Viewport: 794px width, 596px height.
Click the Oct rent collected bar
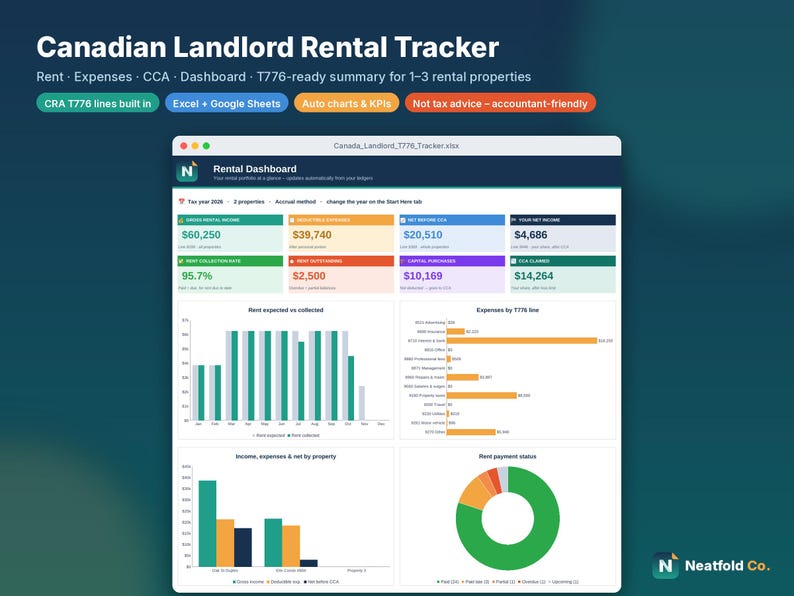coord(351,388)
